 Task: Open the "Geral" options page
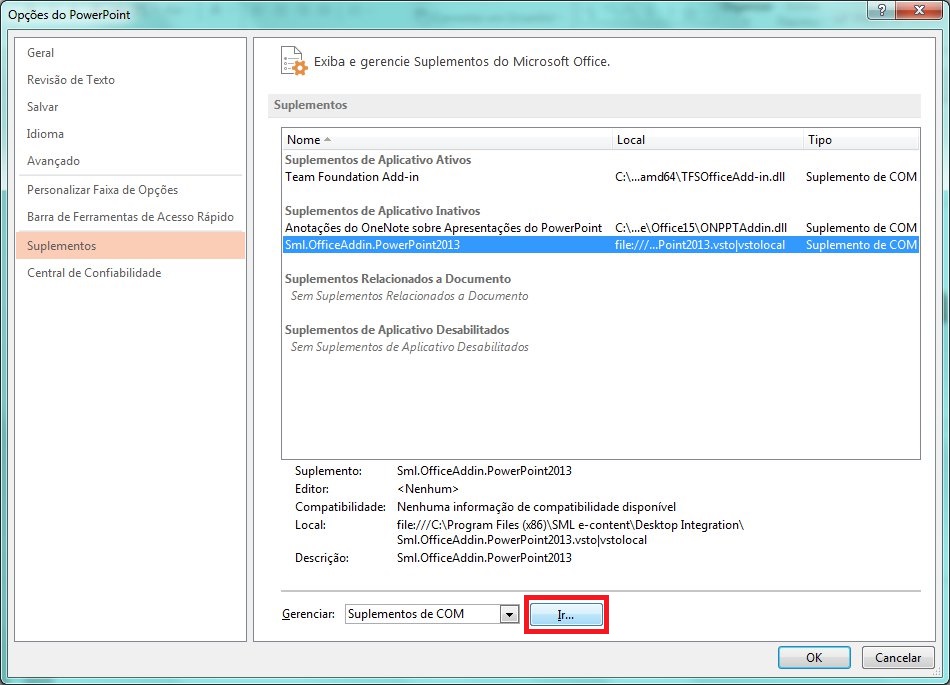pos(41,52)
